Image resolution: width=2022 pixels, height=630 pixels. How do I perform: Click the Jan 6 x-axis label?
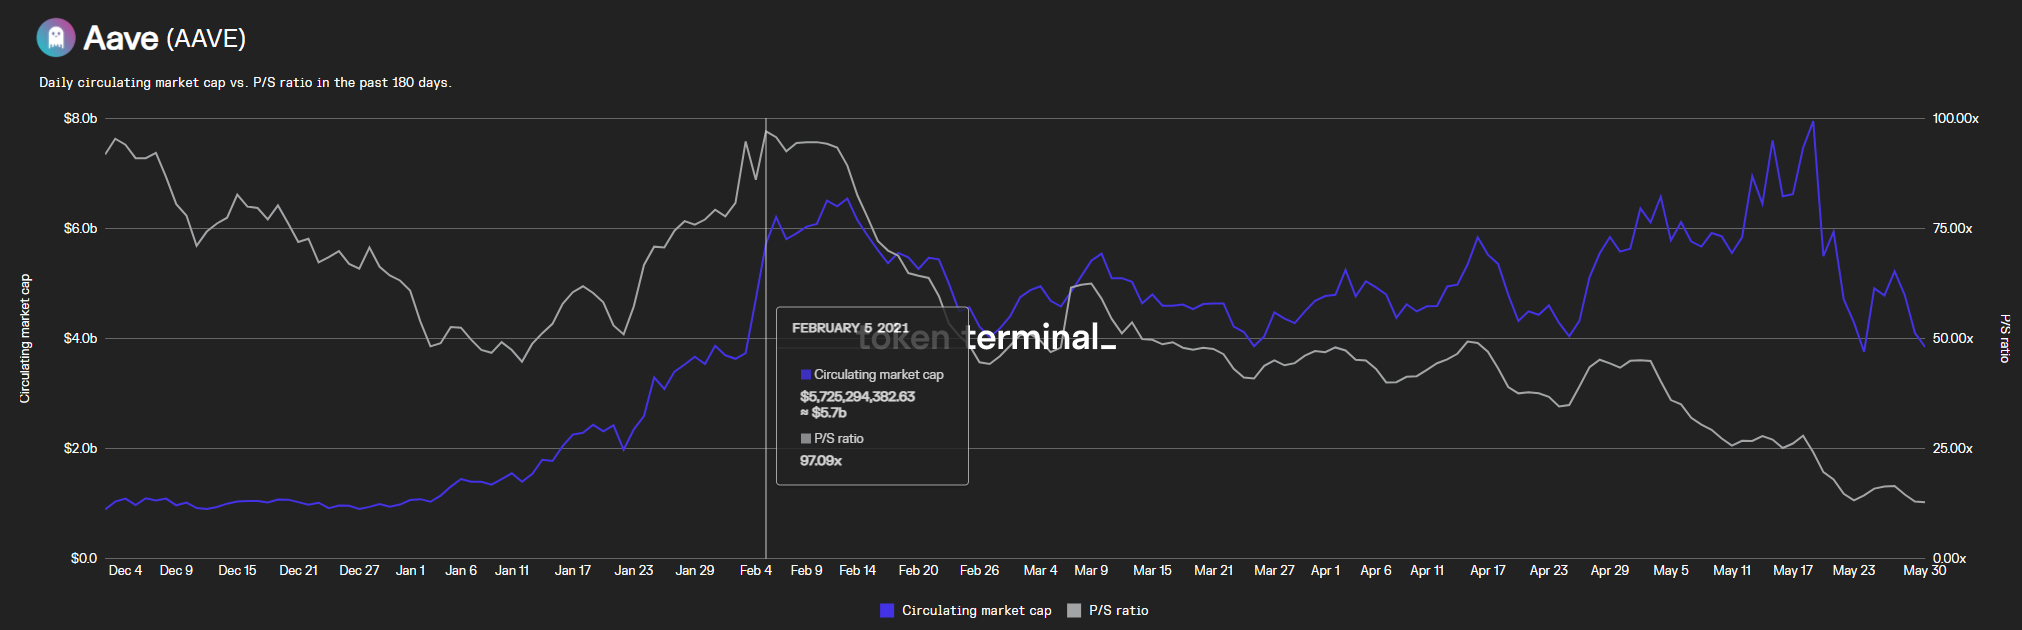coord(461,570)
